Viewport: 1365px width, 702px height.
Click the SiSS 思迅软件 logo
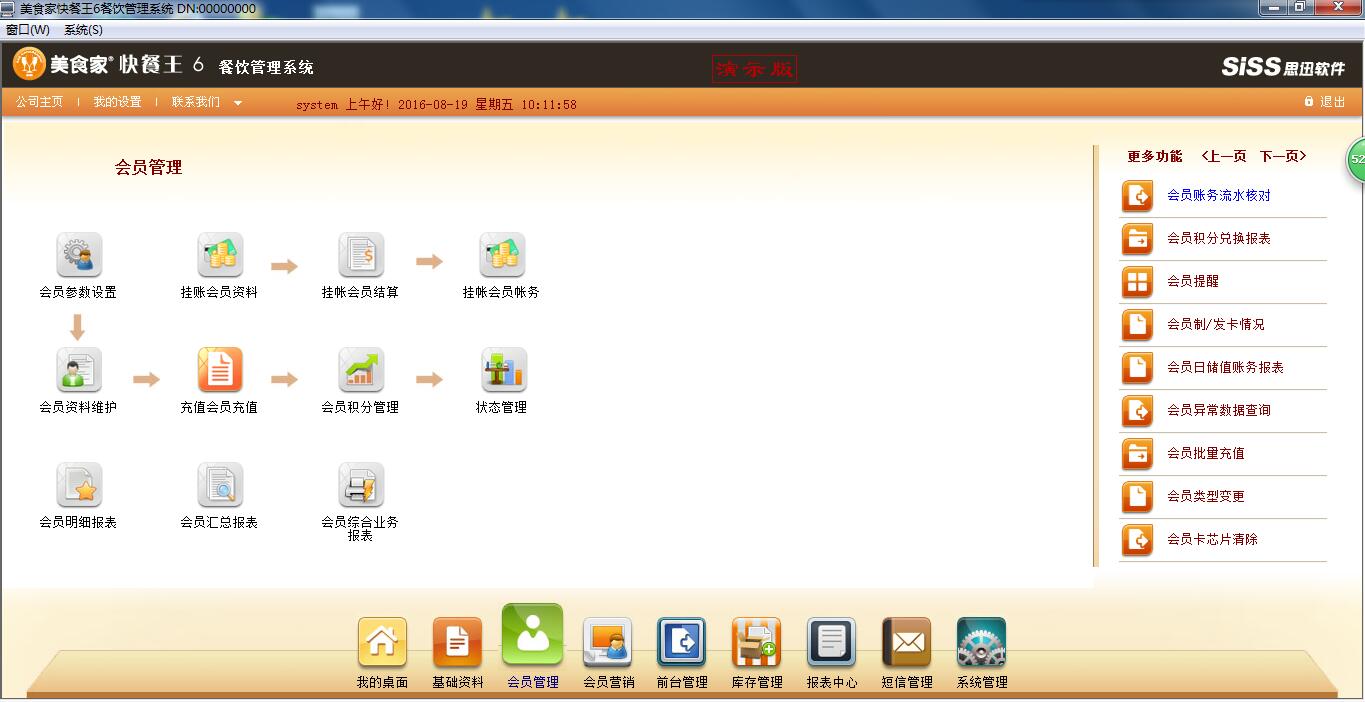tap(1283, 67)
